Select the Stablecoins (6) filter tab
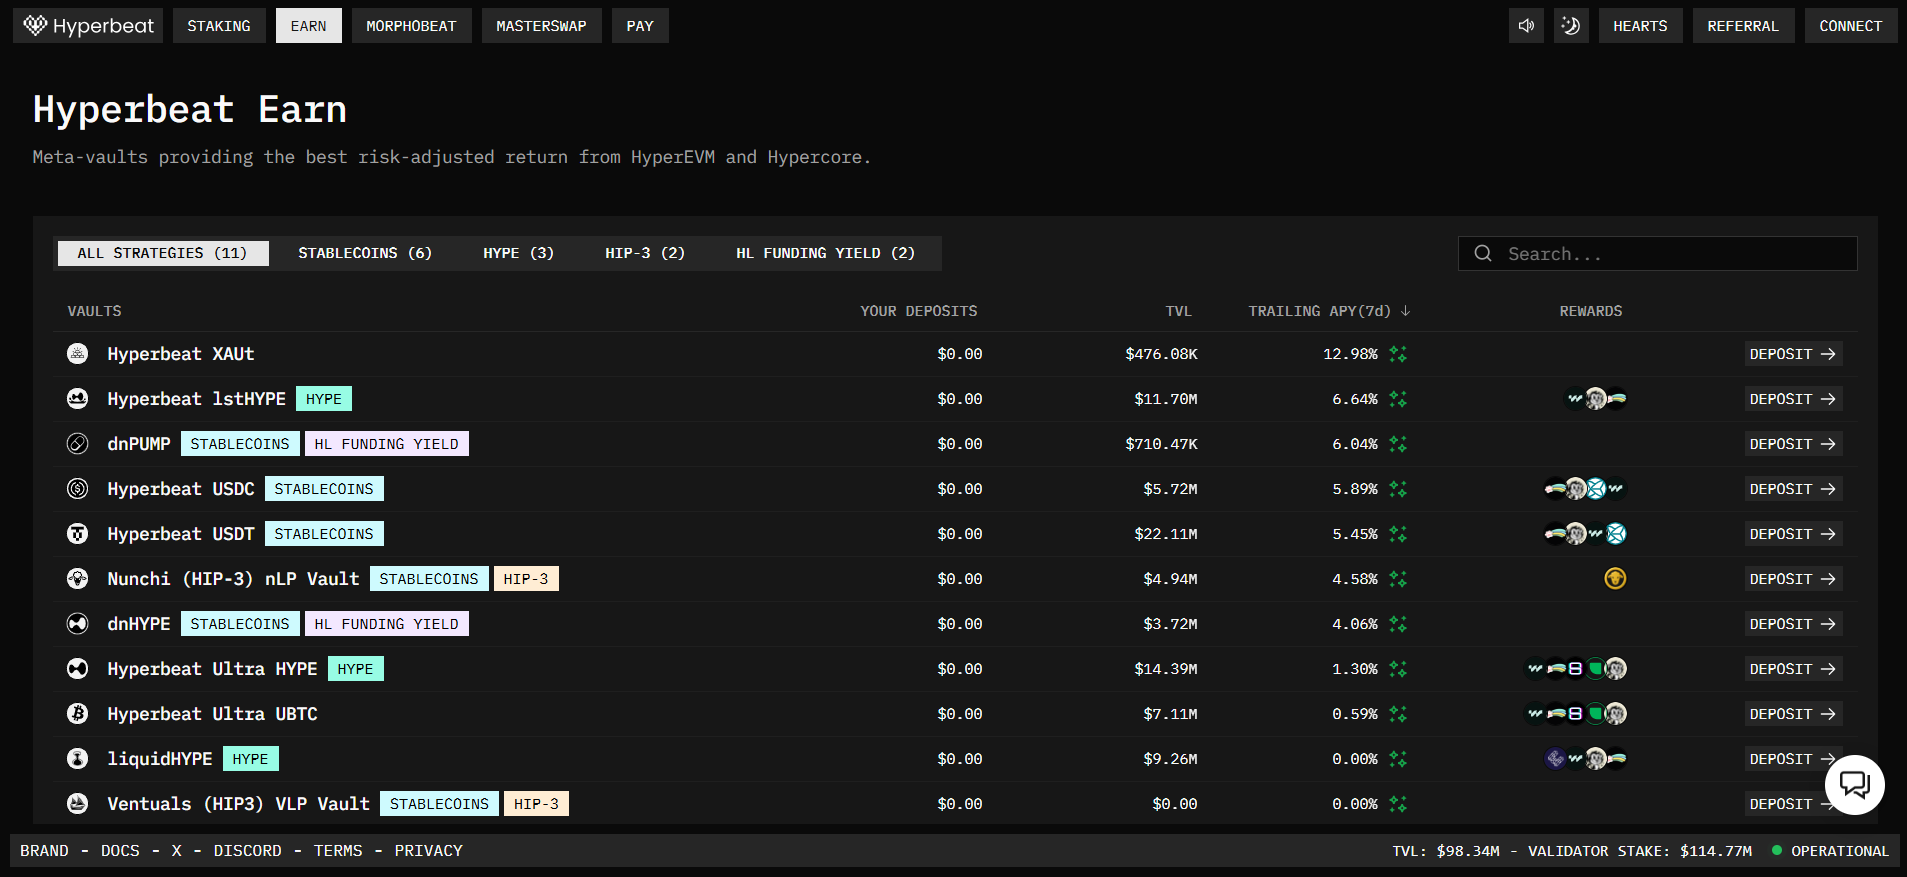 (x=365, y=253)
